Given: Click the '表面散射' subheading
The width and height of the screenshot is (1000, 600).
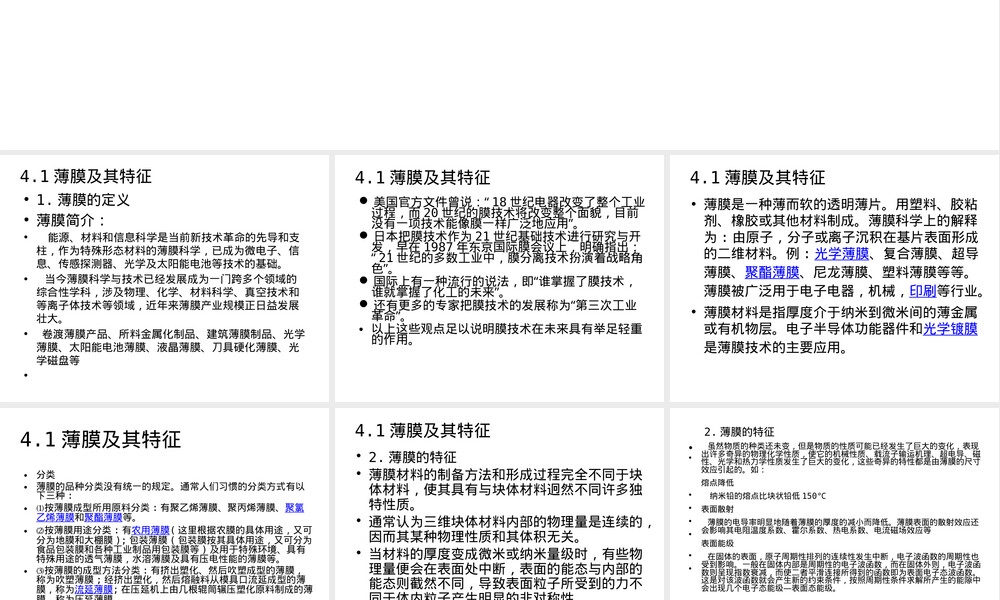Looking at the screenshot, I should click(717, 509).
